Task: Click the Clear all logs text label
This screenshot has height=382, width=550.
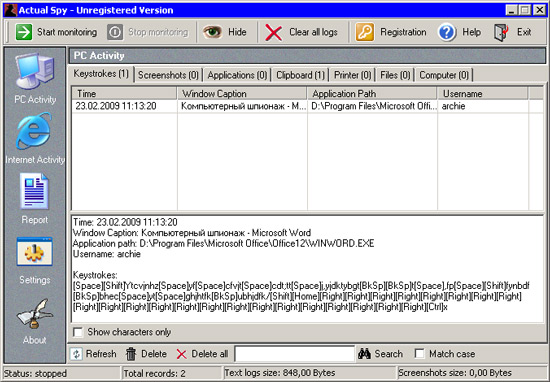Action: pos(313,32)
